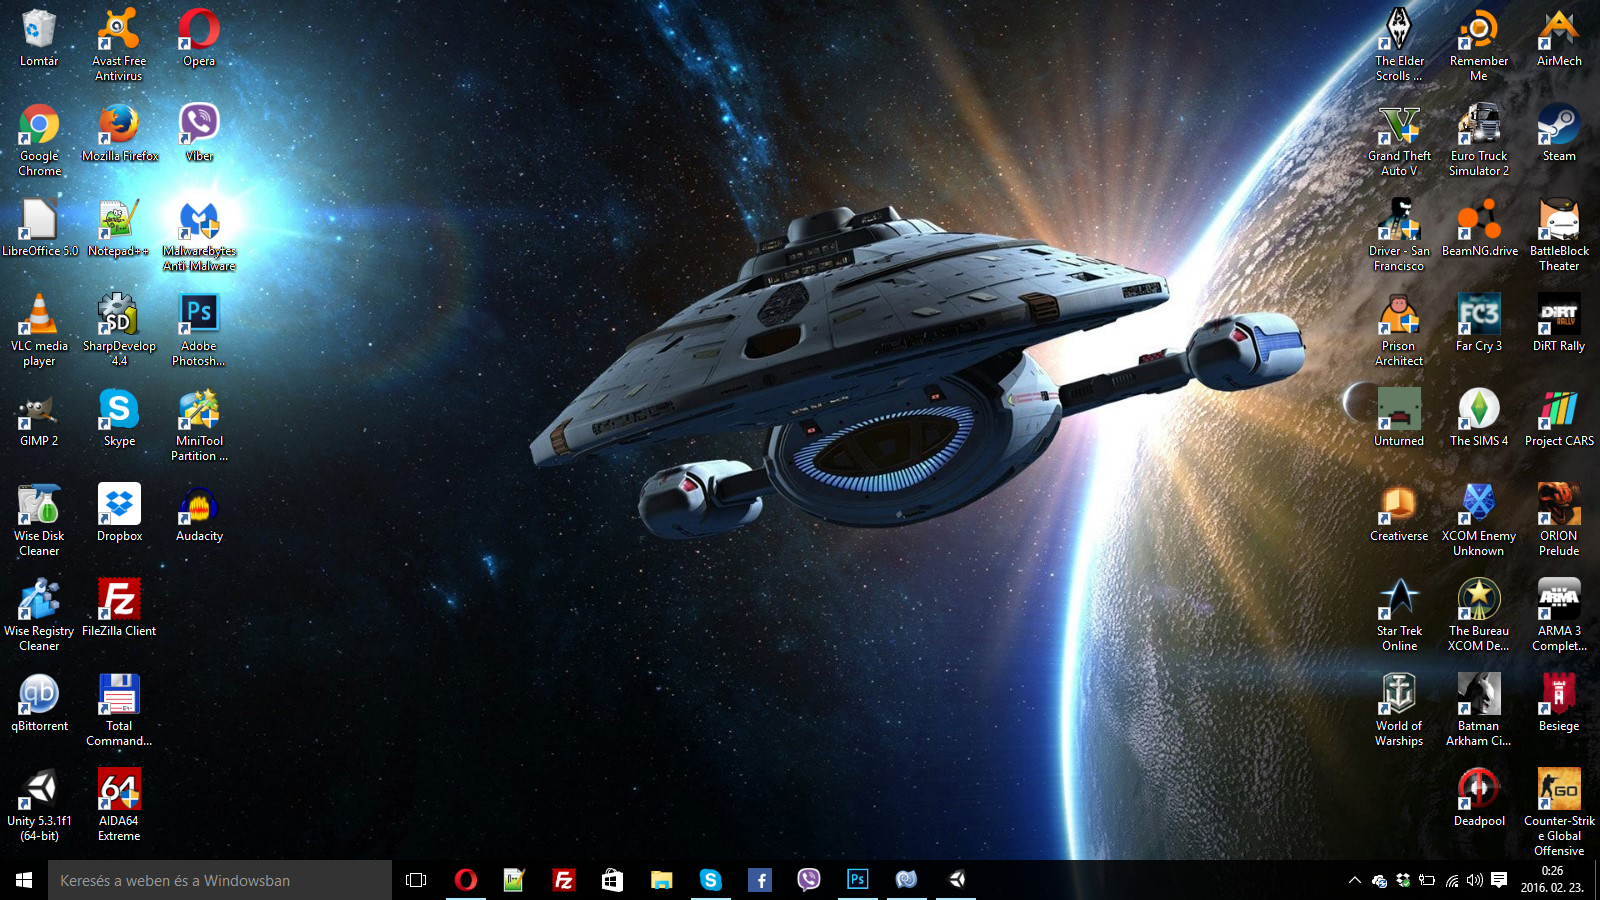Select qBittorrent desktop icon
Screen dimensions: 1600x900
[x=39, y=703]
